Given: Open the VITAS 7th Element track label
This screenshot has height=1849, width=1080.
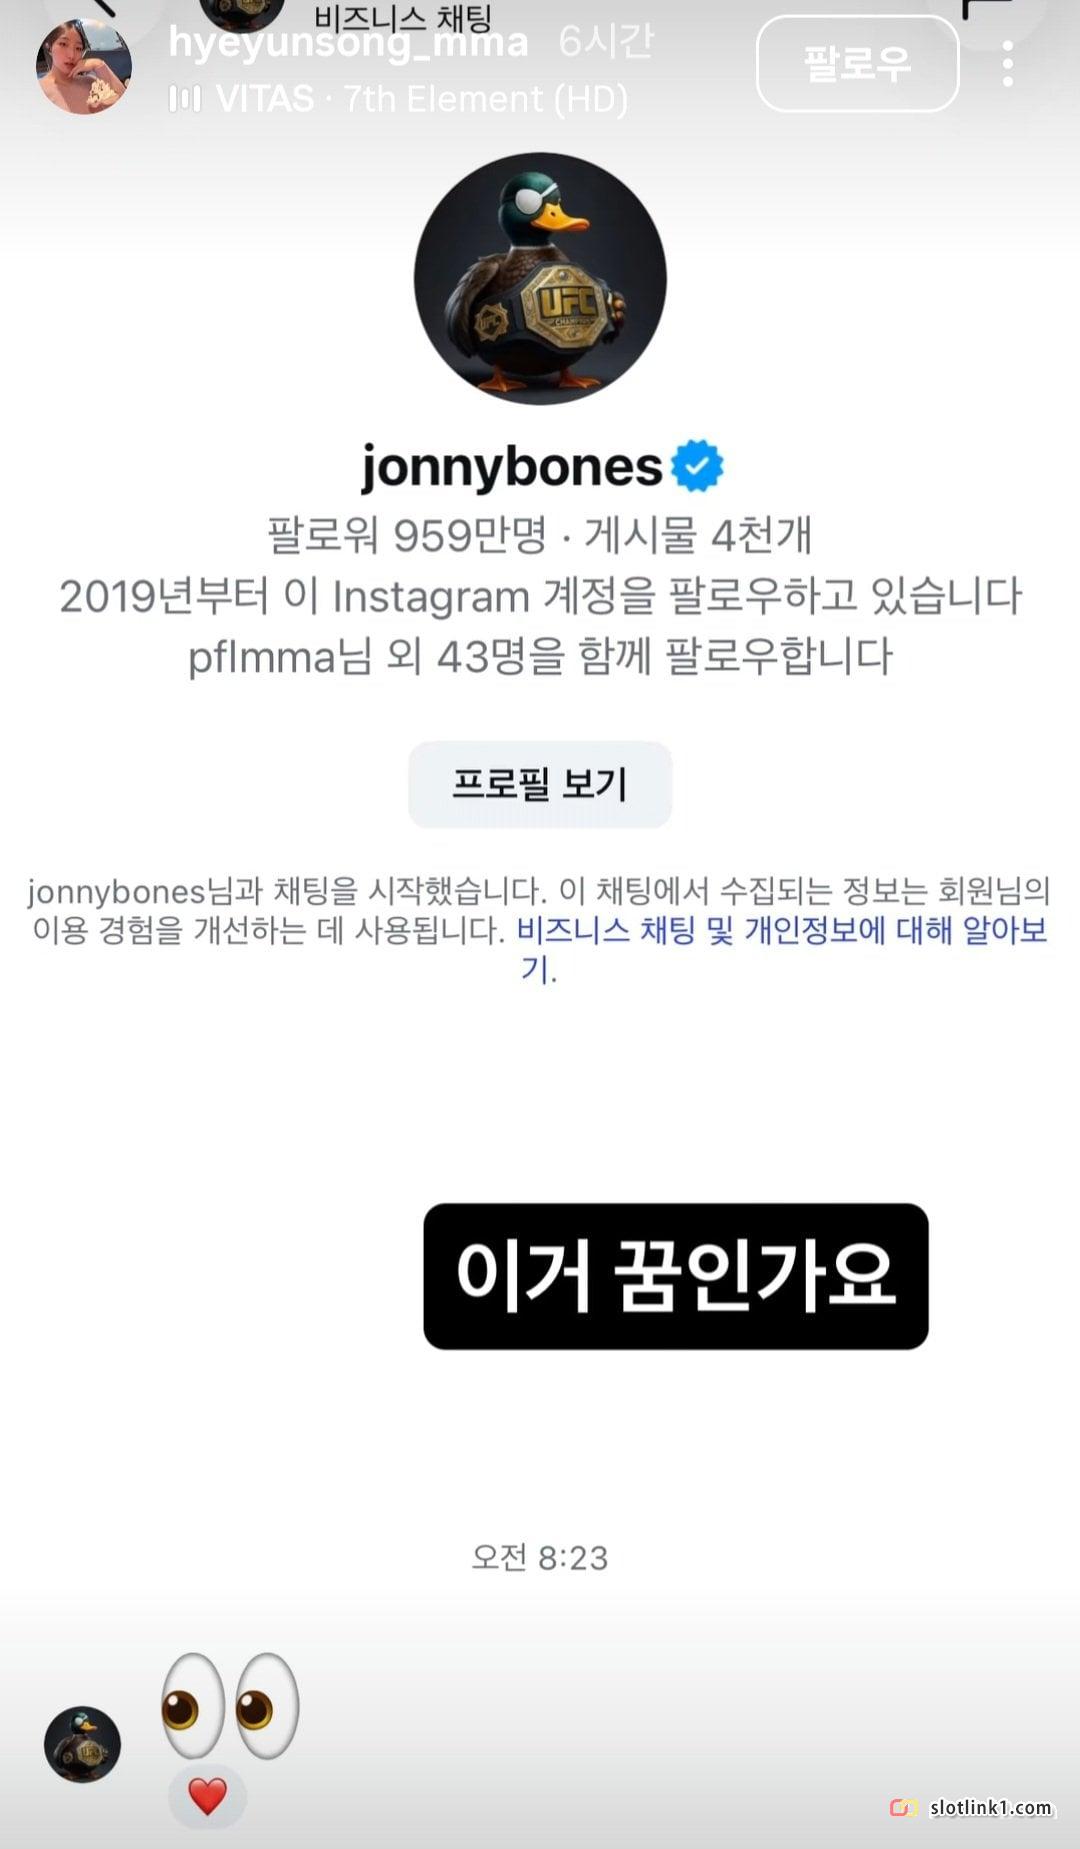Looking at the screenshot, I should (x=421, y=99).
